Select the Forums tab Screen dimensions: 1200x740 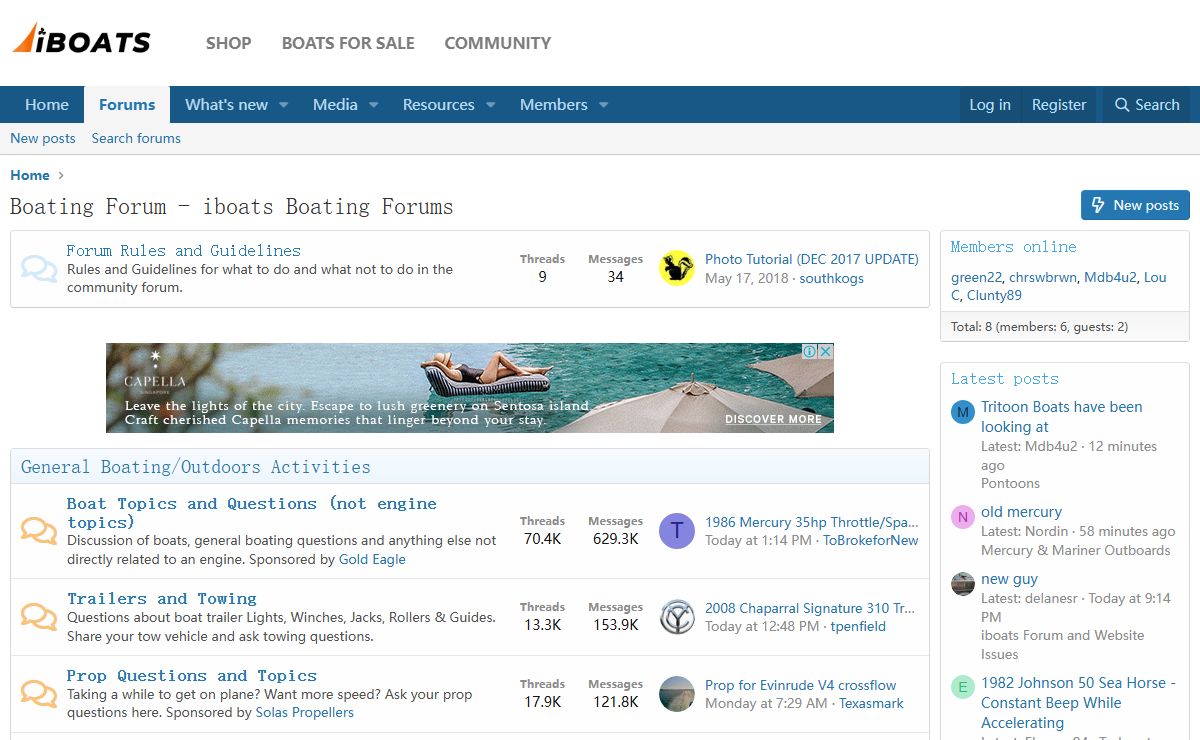click(x=127, y=104)
